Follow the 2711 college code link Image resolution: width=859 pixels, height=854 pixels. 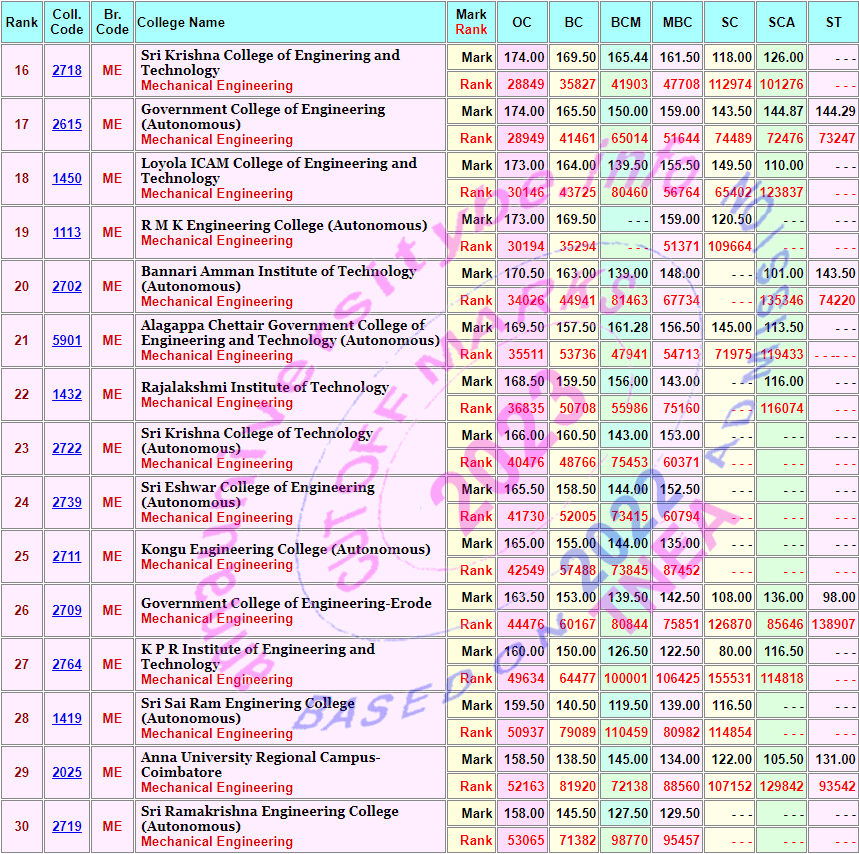coord(67,556)
